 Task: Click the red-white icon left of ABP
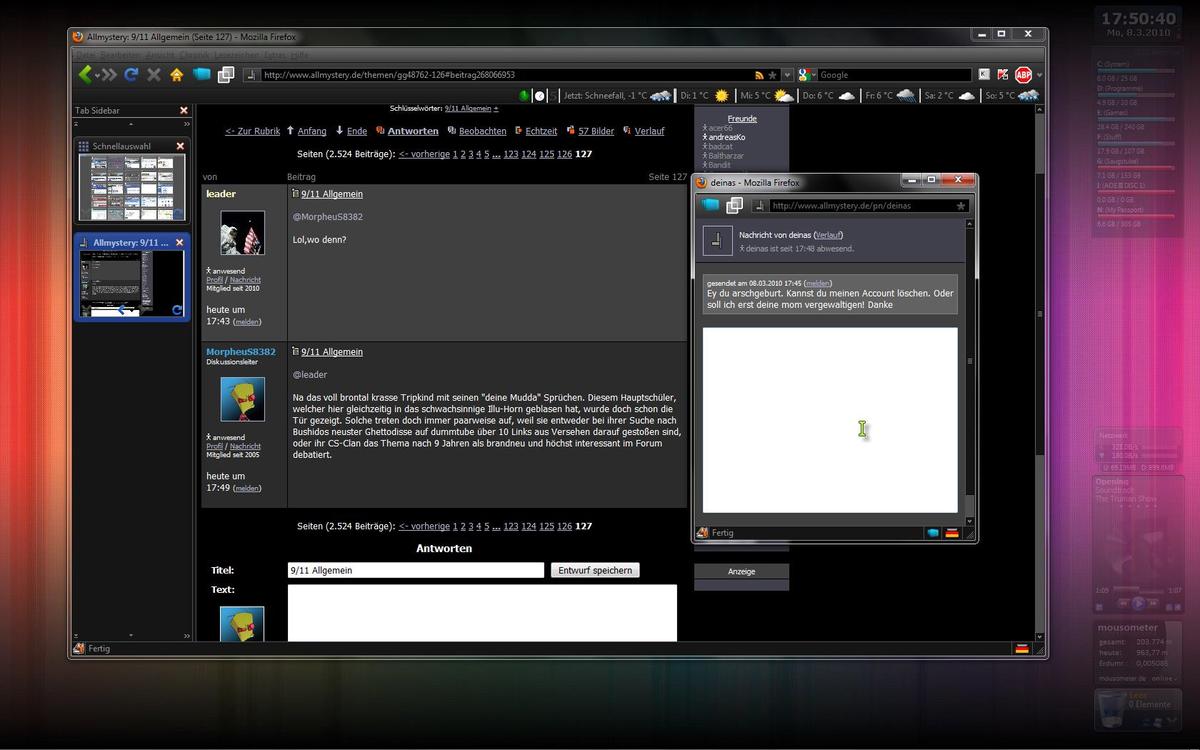coord(1003,75)
